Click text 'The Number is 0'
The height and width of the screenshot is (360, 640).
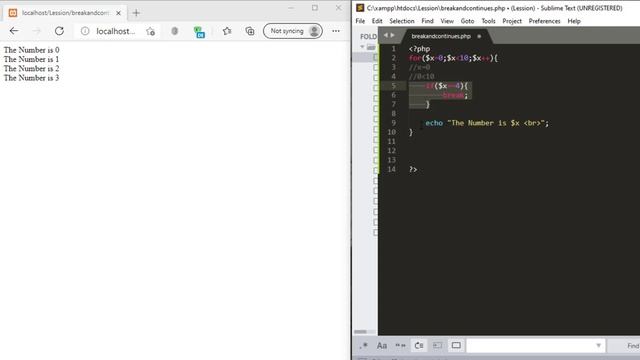[x=31, y=50]
